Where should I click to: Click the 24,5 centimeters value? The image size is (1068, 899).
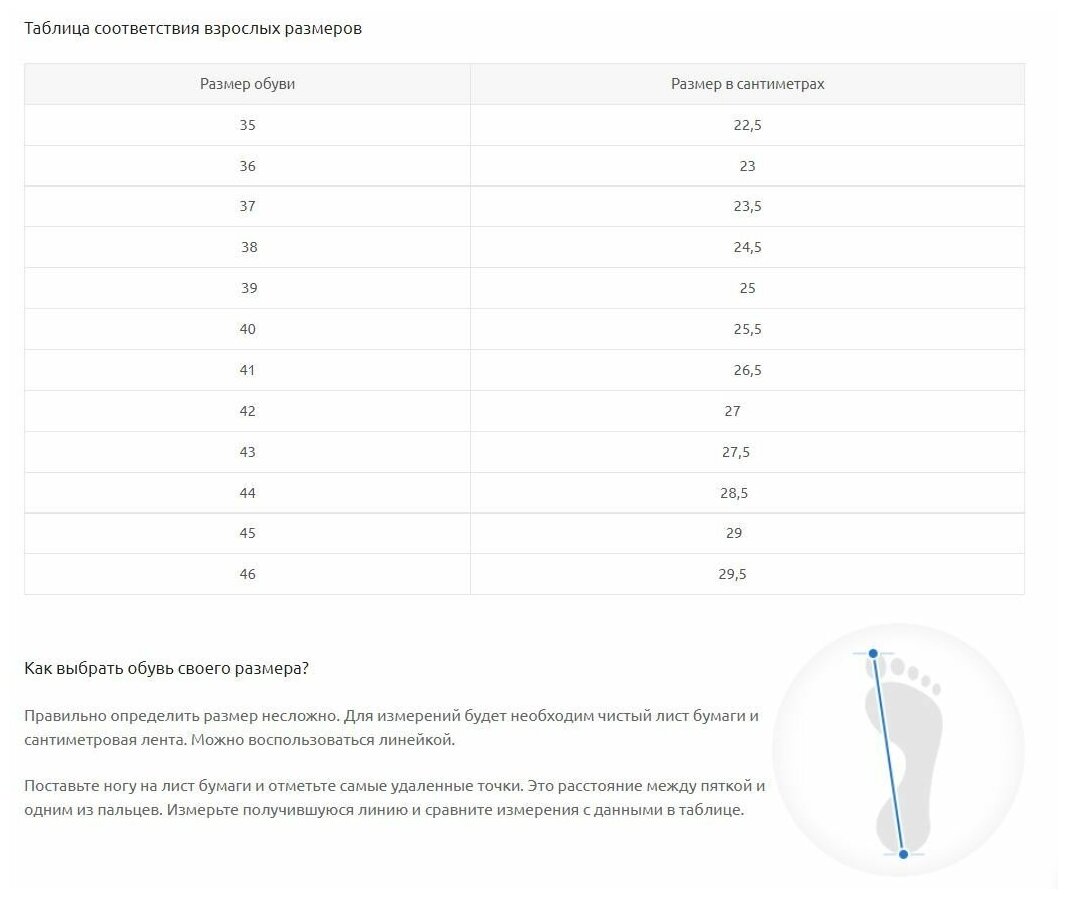747,247
